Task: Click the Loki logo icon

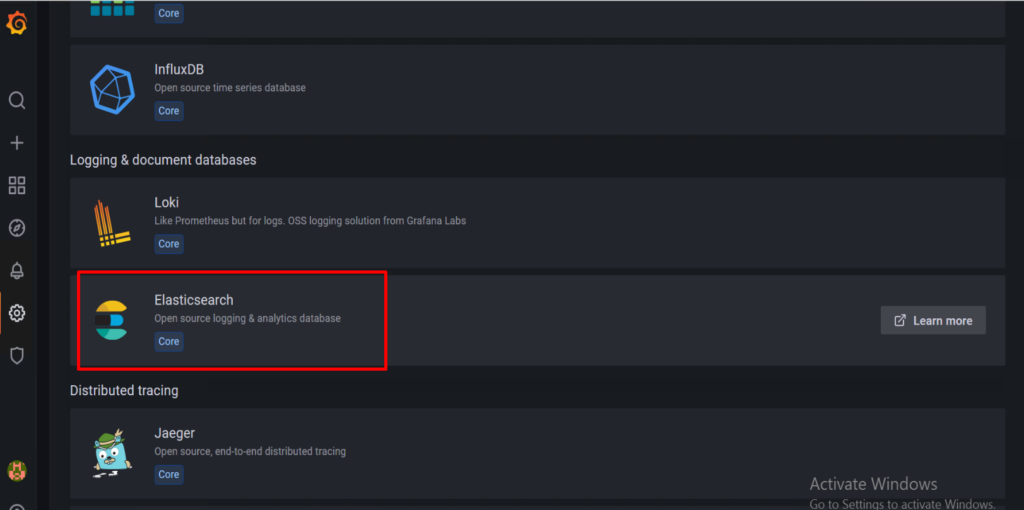Action: point(112,222)
